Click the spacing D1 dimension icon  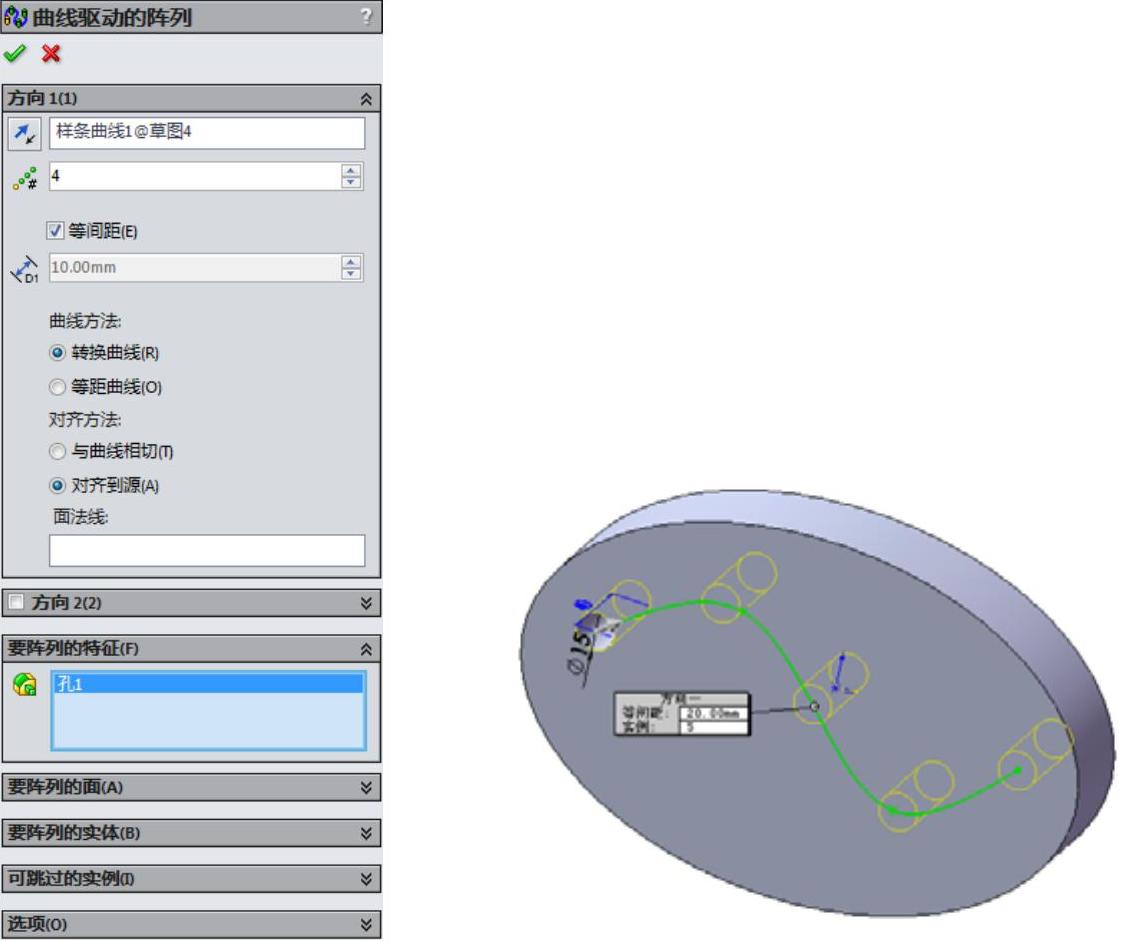[x=24, y=269]
